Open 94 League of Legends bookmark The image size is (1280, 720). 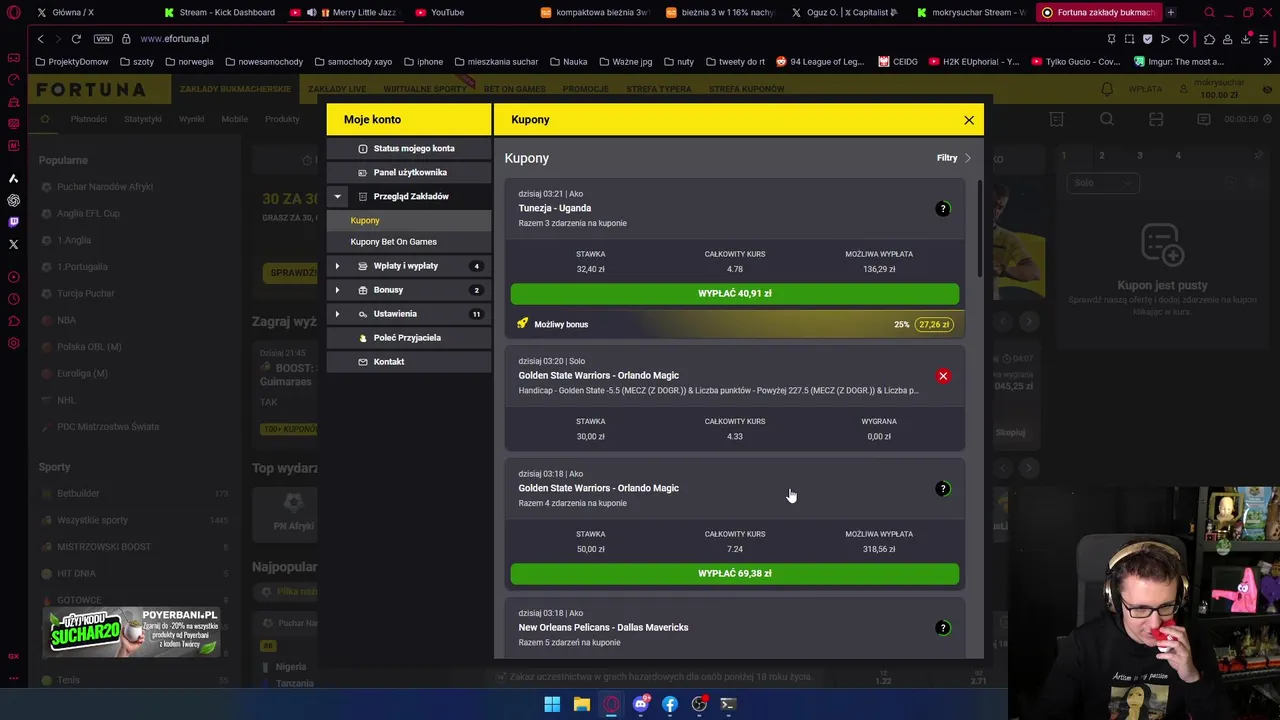820,61
